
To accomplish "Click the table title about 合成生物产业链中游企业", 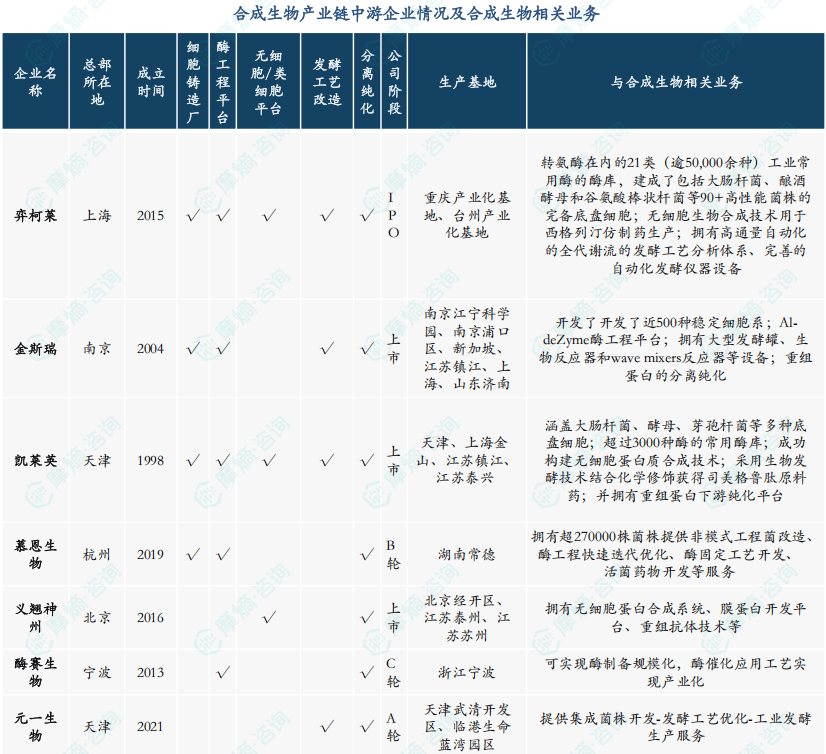I will 416,13.
